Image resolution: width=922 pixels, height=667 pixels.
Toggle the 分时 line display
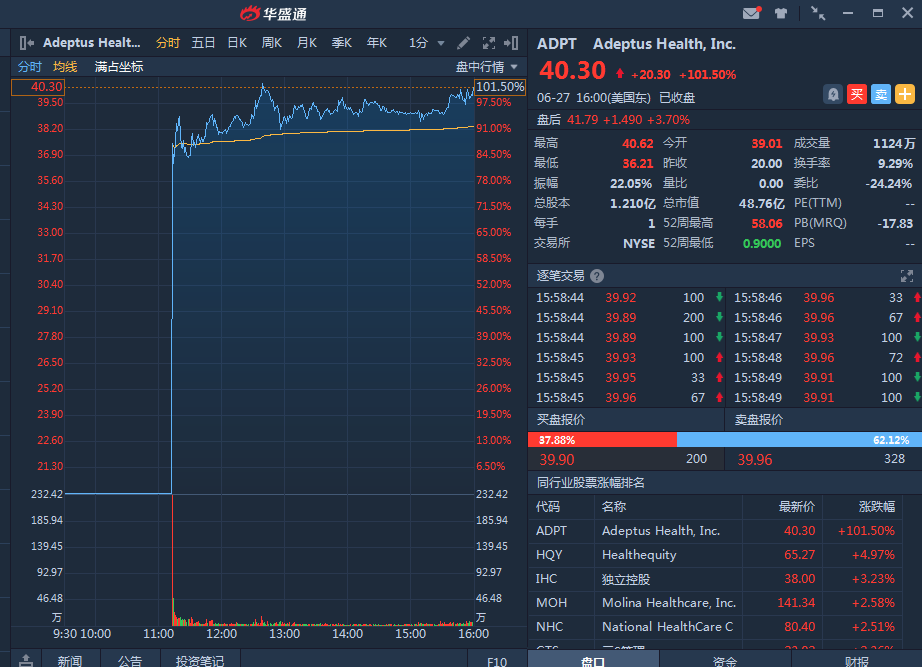click(29, 67)
